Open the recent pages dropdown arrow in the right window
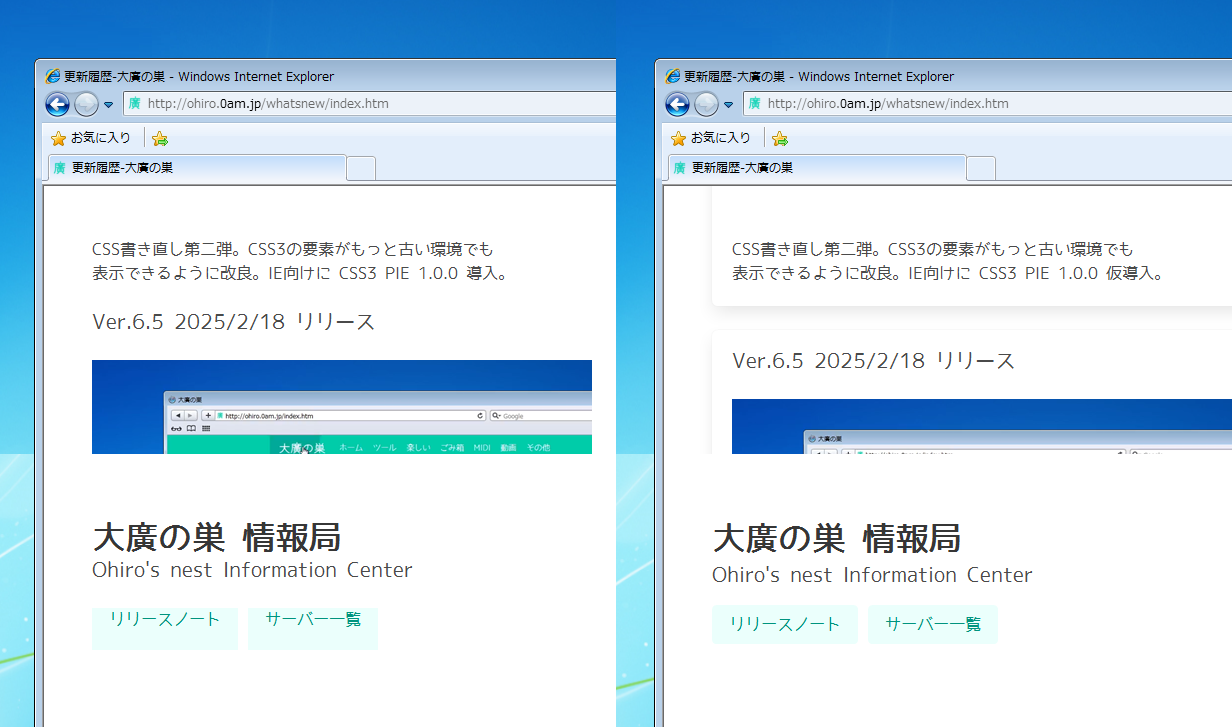Viewport: 1232px width, 727px height. point(728,105)
